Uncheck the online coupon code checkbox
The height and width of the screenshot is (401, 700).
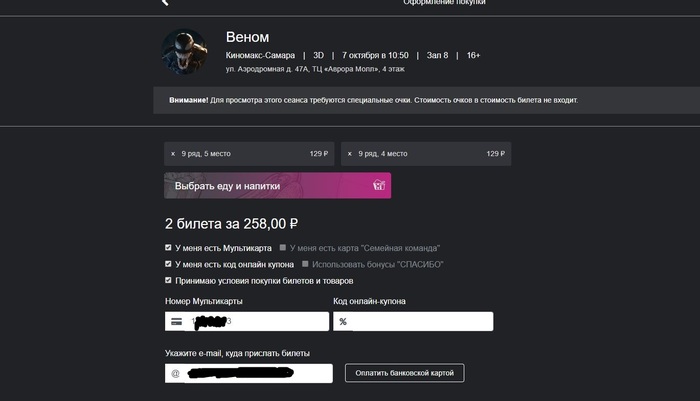pos(168,264)
